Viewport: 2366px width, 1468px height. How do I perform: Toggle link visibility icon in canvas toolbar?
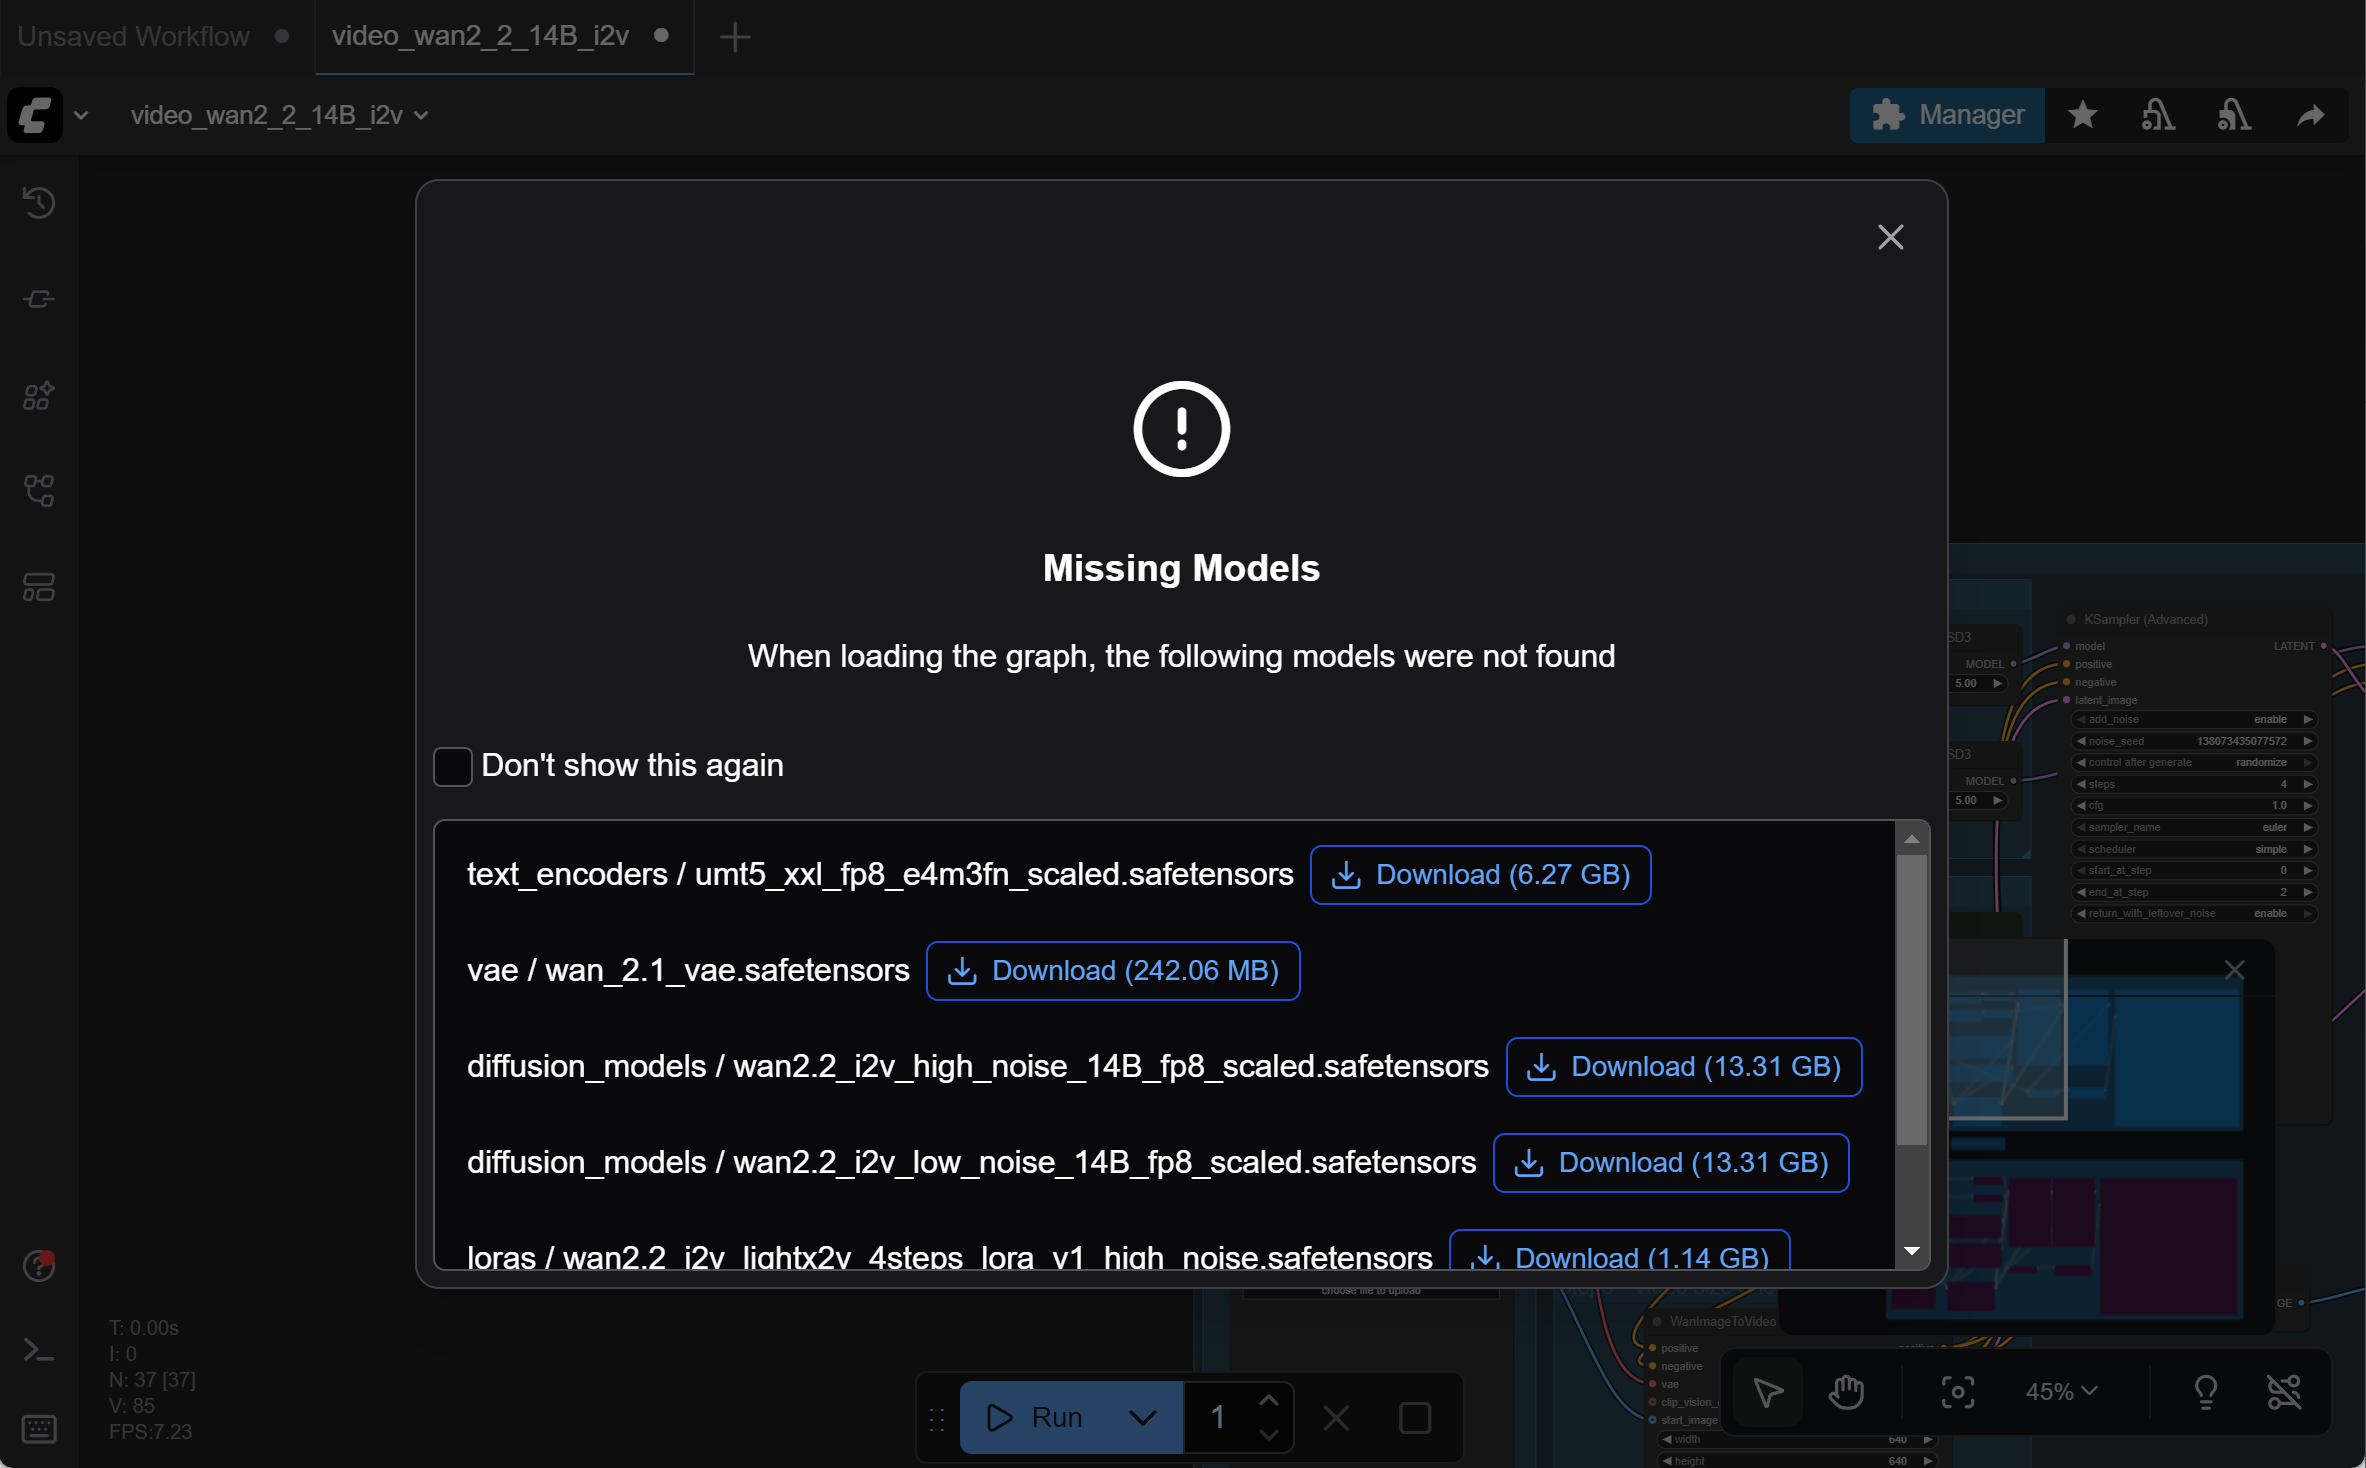2284,1392
